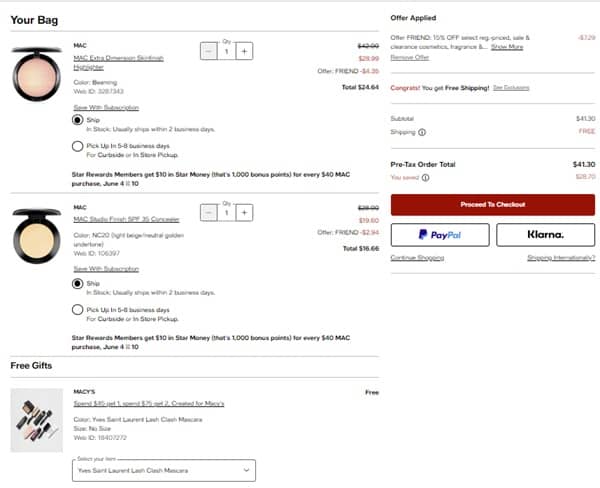Viewport: 600px width, 488px height.
Task: Increase quantity of MAC Skinfinish Highlighter
Action: pyautogui.click(x=245, y=50)
